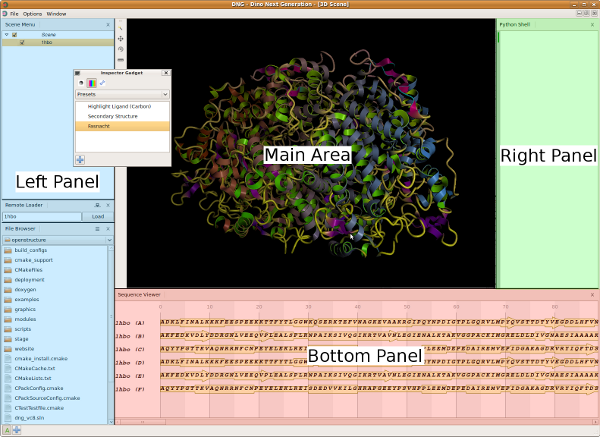Image resolution: width=600 pixels, height=437 pixels.
Task: Click the Load button in Remote Loader
Action: click(97, 216)
